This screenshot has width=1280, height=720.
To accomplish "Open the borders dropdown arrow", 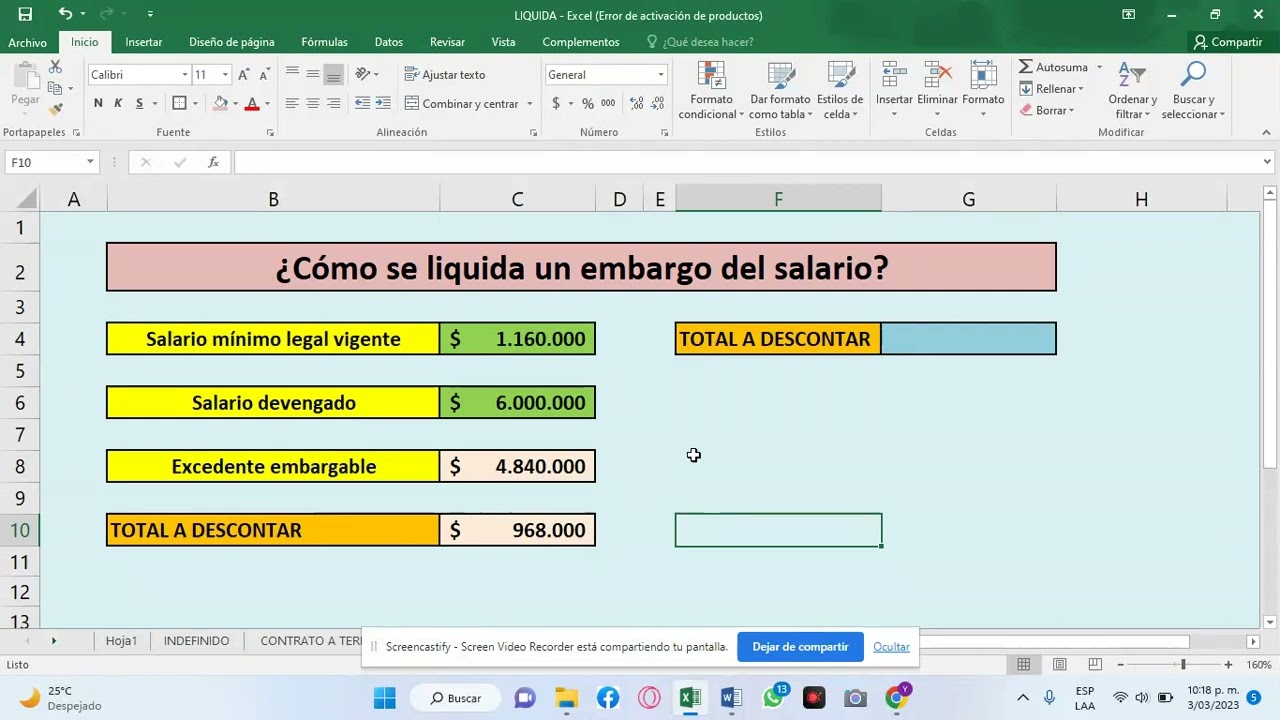I will click(x=194, y=103).
